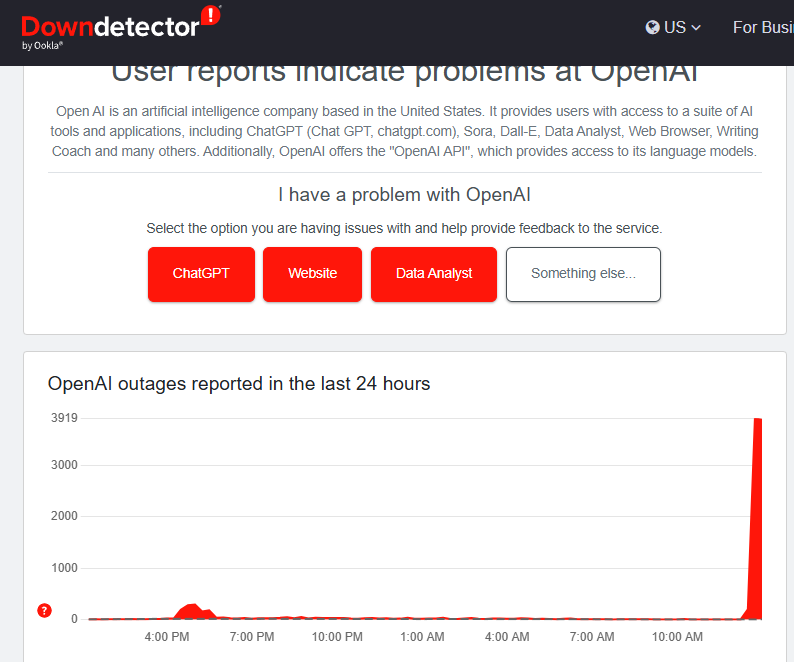Image resolution: width=794 pixels, height=662 pixels.
Task: Click the 3919 y-axis label
Action: click(x=64, y=418)
